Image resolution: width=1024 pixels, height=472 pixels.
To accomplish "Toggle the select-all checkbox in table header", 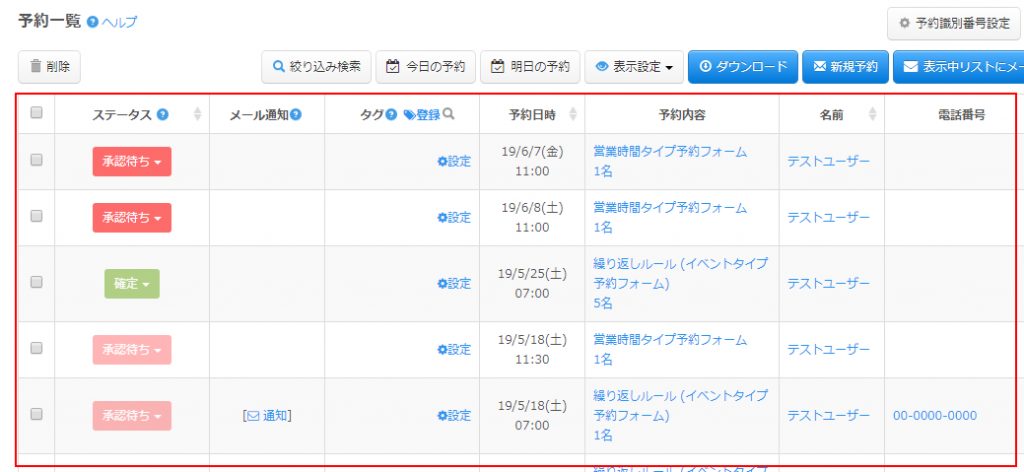I will click(36, 114).
